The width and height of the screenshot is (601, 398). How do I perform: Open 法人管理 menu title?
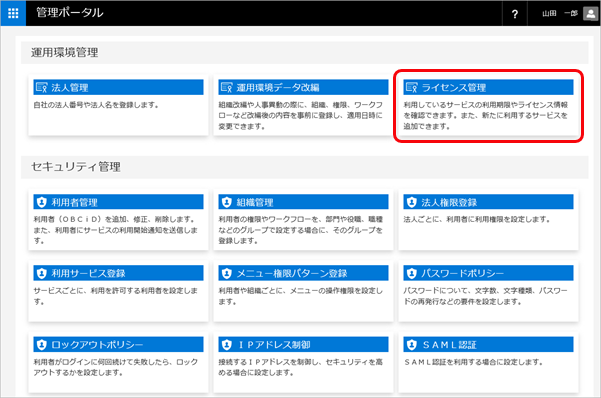70,88
